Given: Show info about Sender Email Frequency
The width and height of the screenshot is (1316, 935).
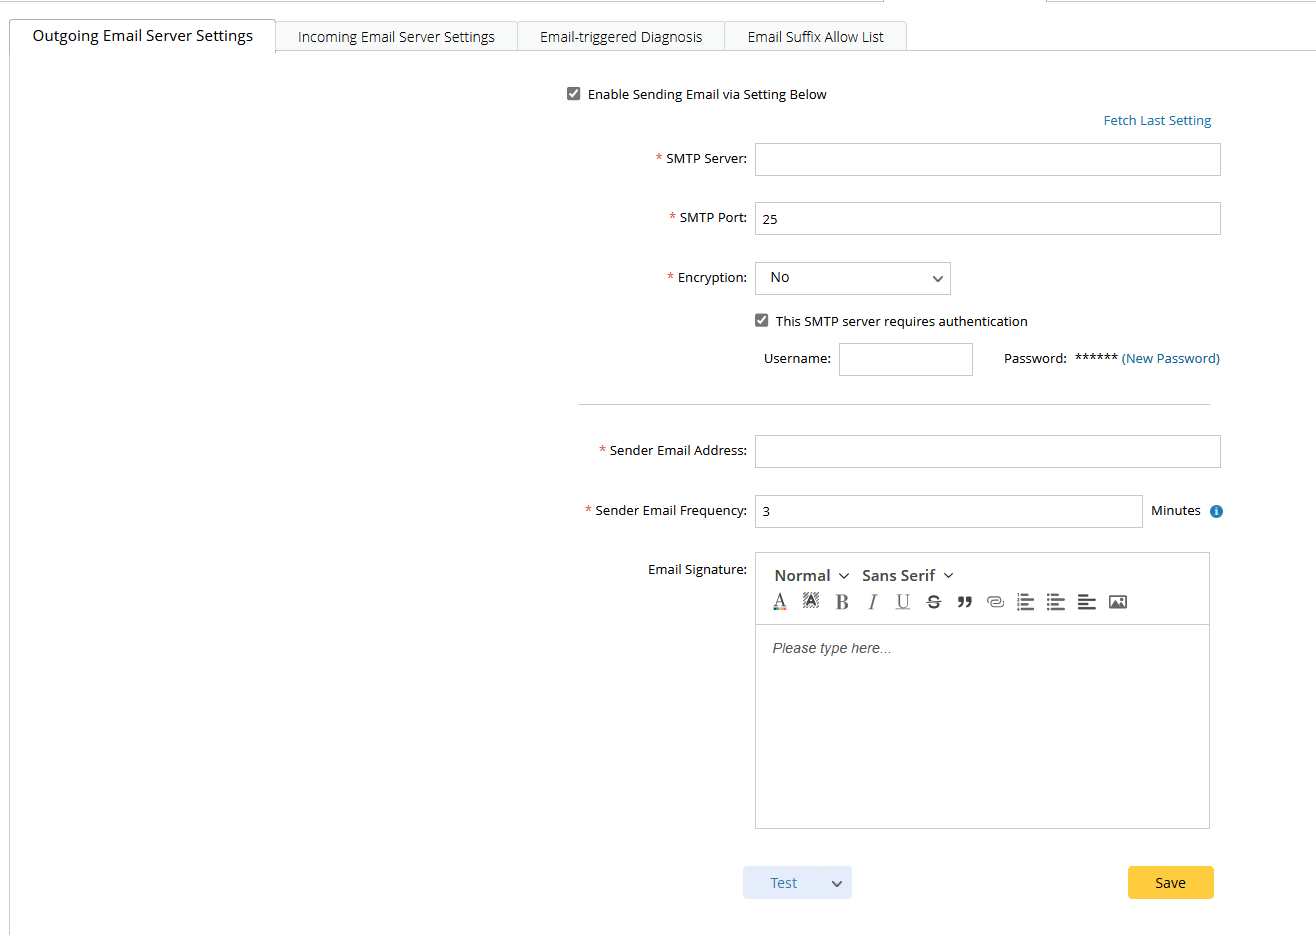Looking at the screenshot, I should click(1216, 511).
